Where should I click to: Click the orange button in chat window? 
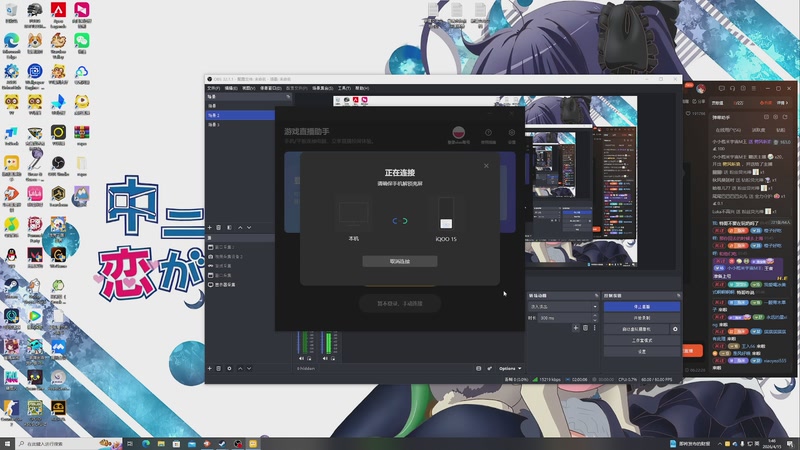click(693, 351)
